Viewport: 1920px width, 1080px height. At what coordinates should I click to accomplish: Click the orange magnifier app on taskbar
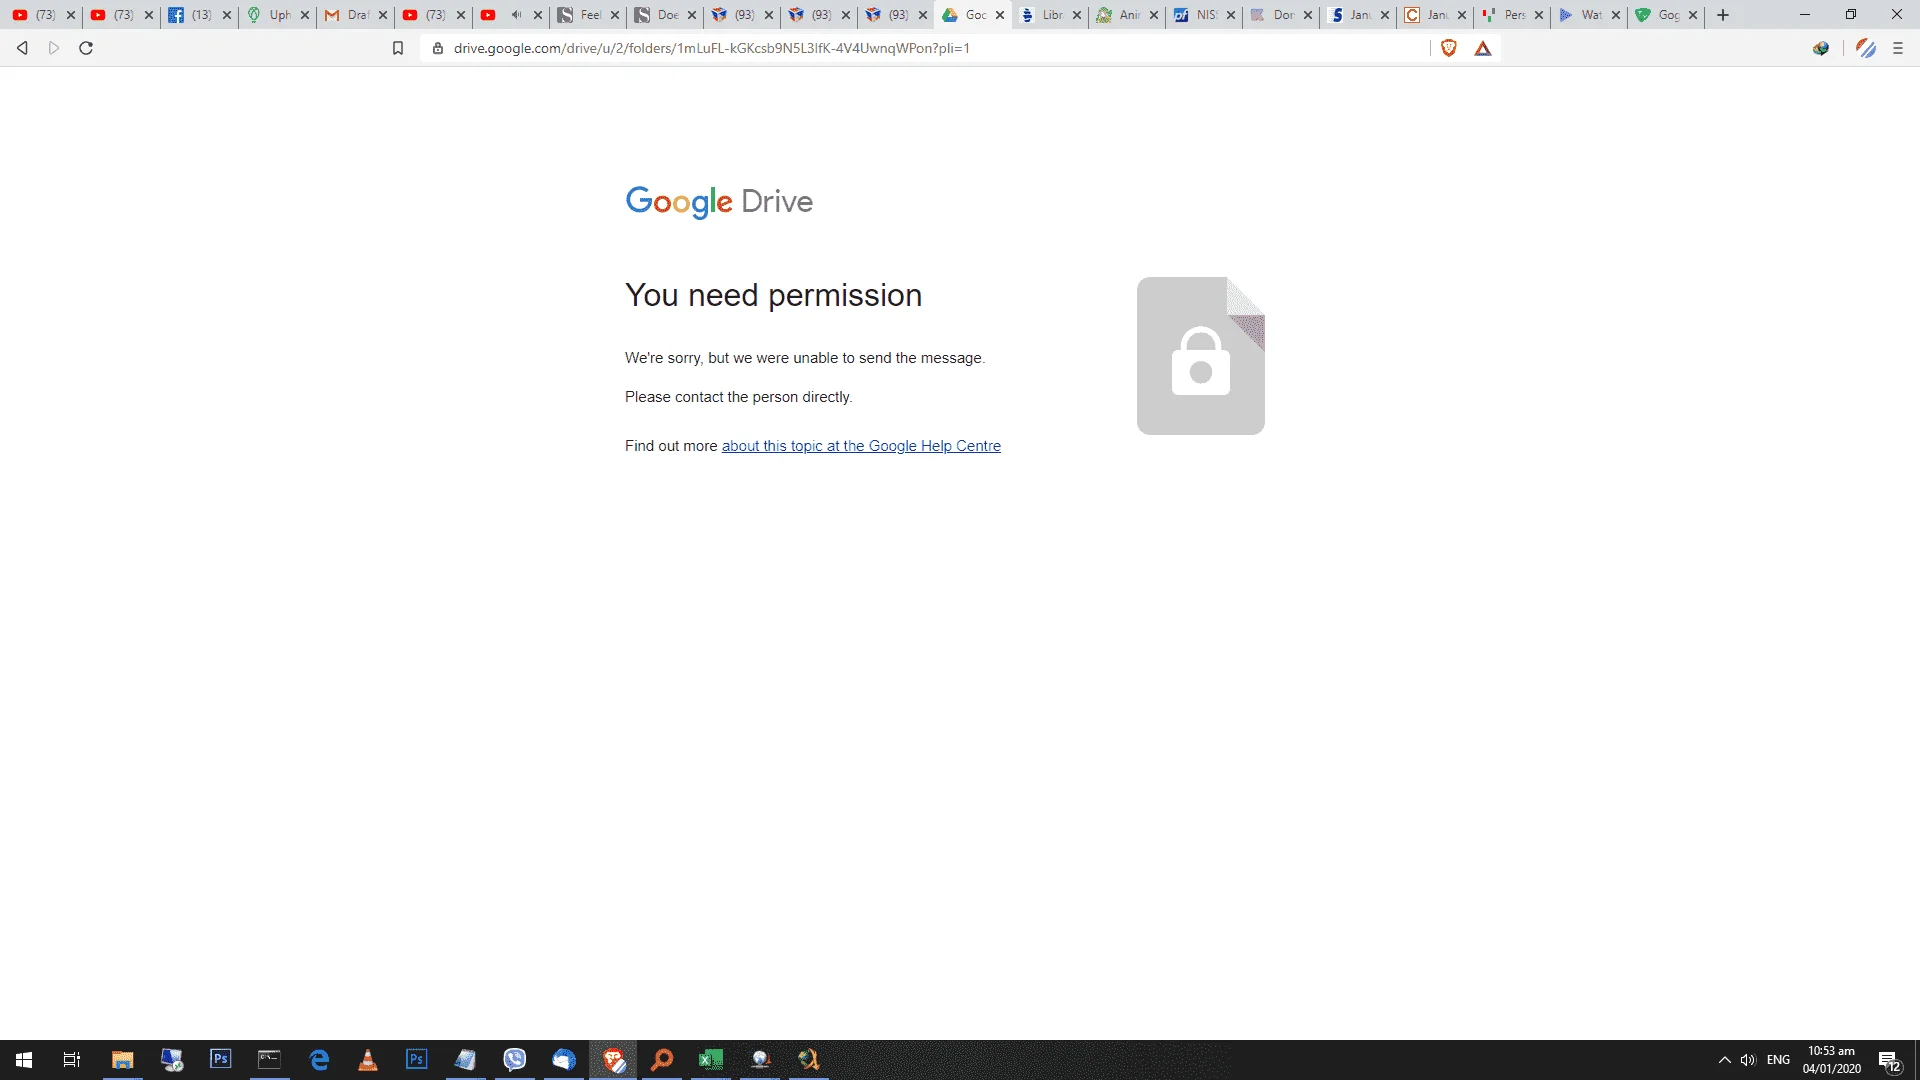pyautogui.click(x=662, y=1060)
